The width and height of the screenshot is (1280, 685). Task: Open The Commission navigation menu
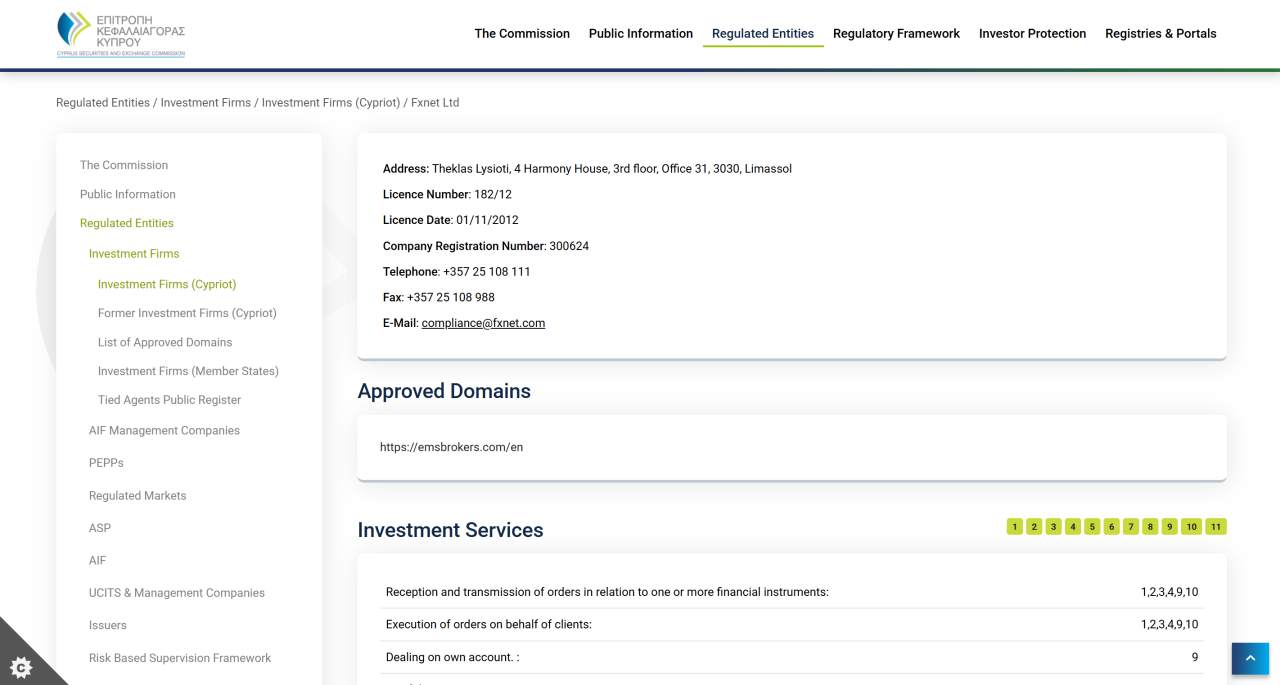522,33
